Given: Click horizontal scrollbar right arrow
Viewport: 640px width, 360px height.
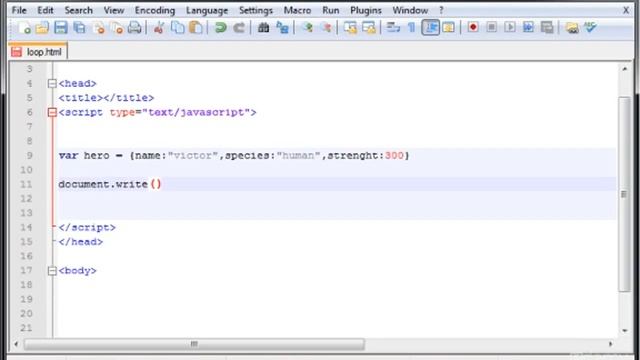Looking at the screenshot, I should [x=611, y=344].
